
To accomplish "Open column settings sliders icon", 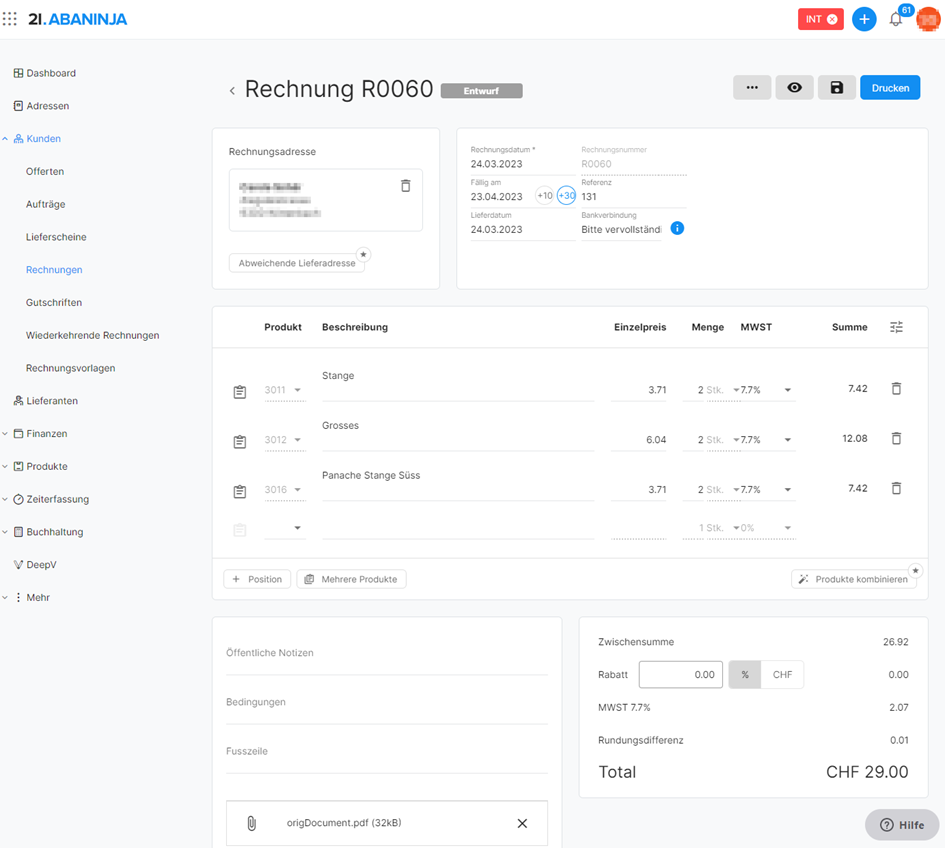I will tap(896, 327).
